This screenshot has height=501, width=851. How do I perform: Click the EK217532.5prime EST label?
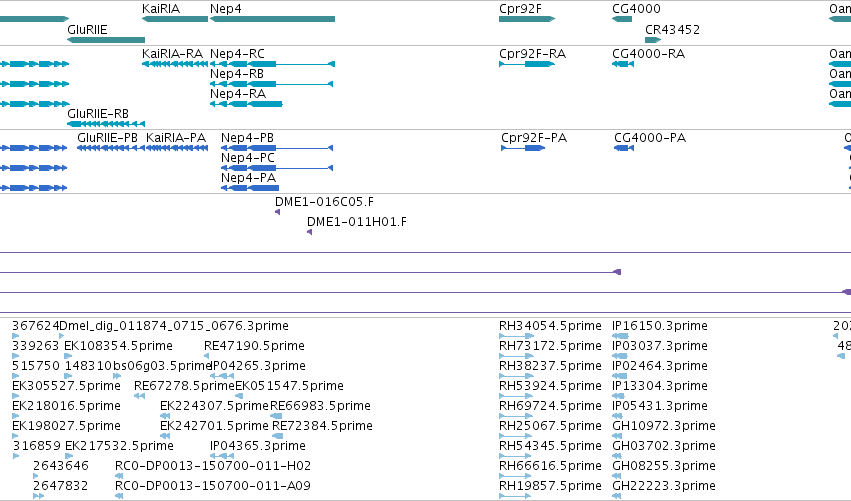119,446
